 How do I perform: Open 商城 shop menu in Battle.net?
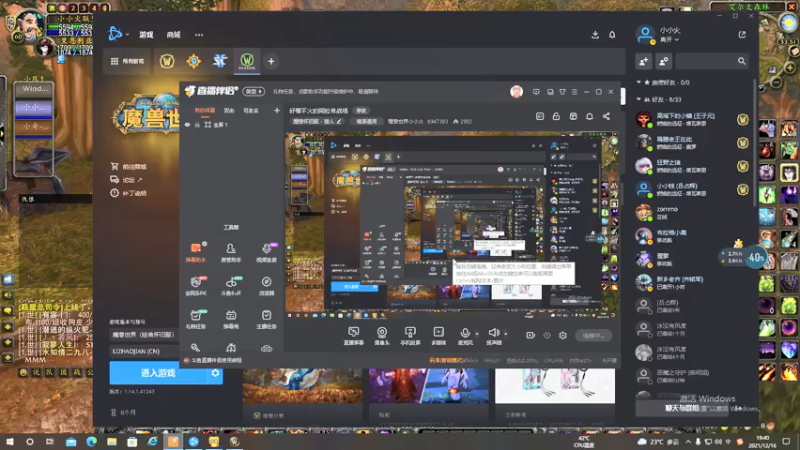pos(173,35)
